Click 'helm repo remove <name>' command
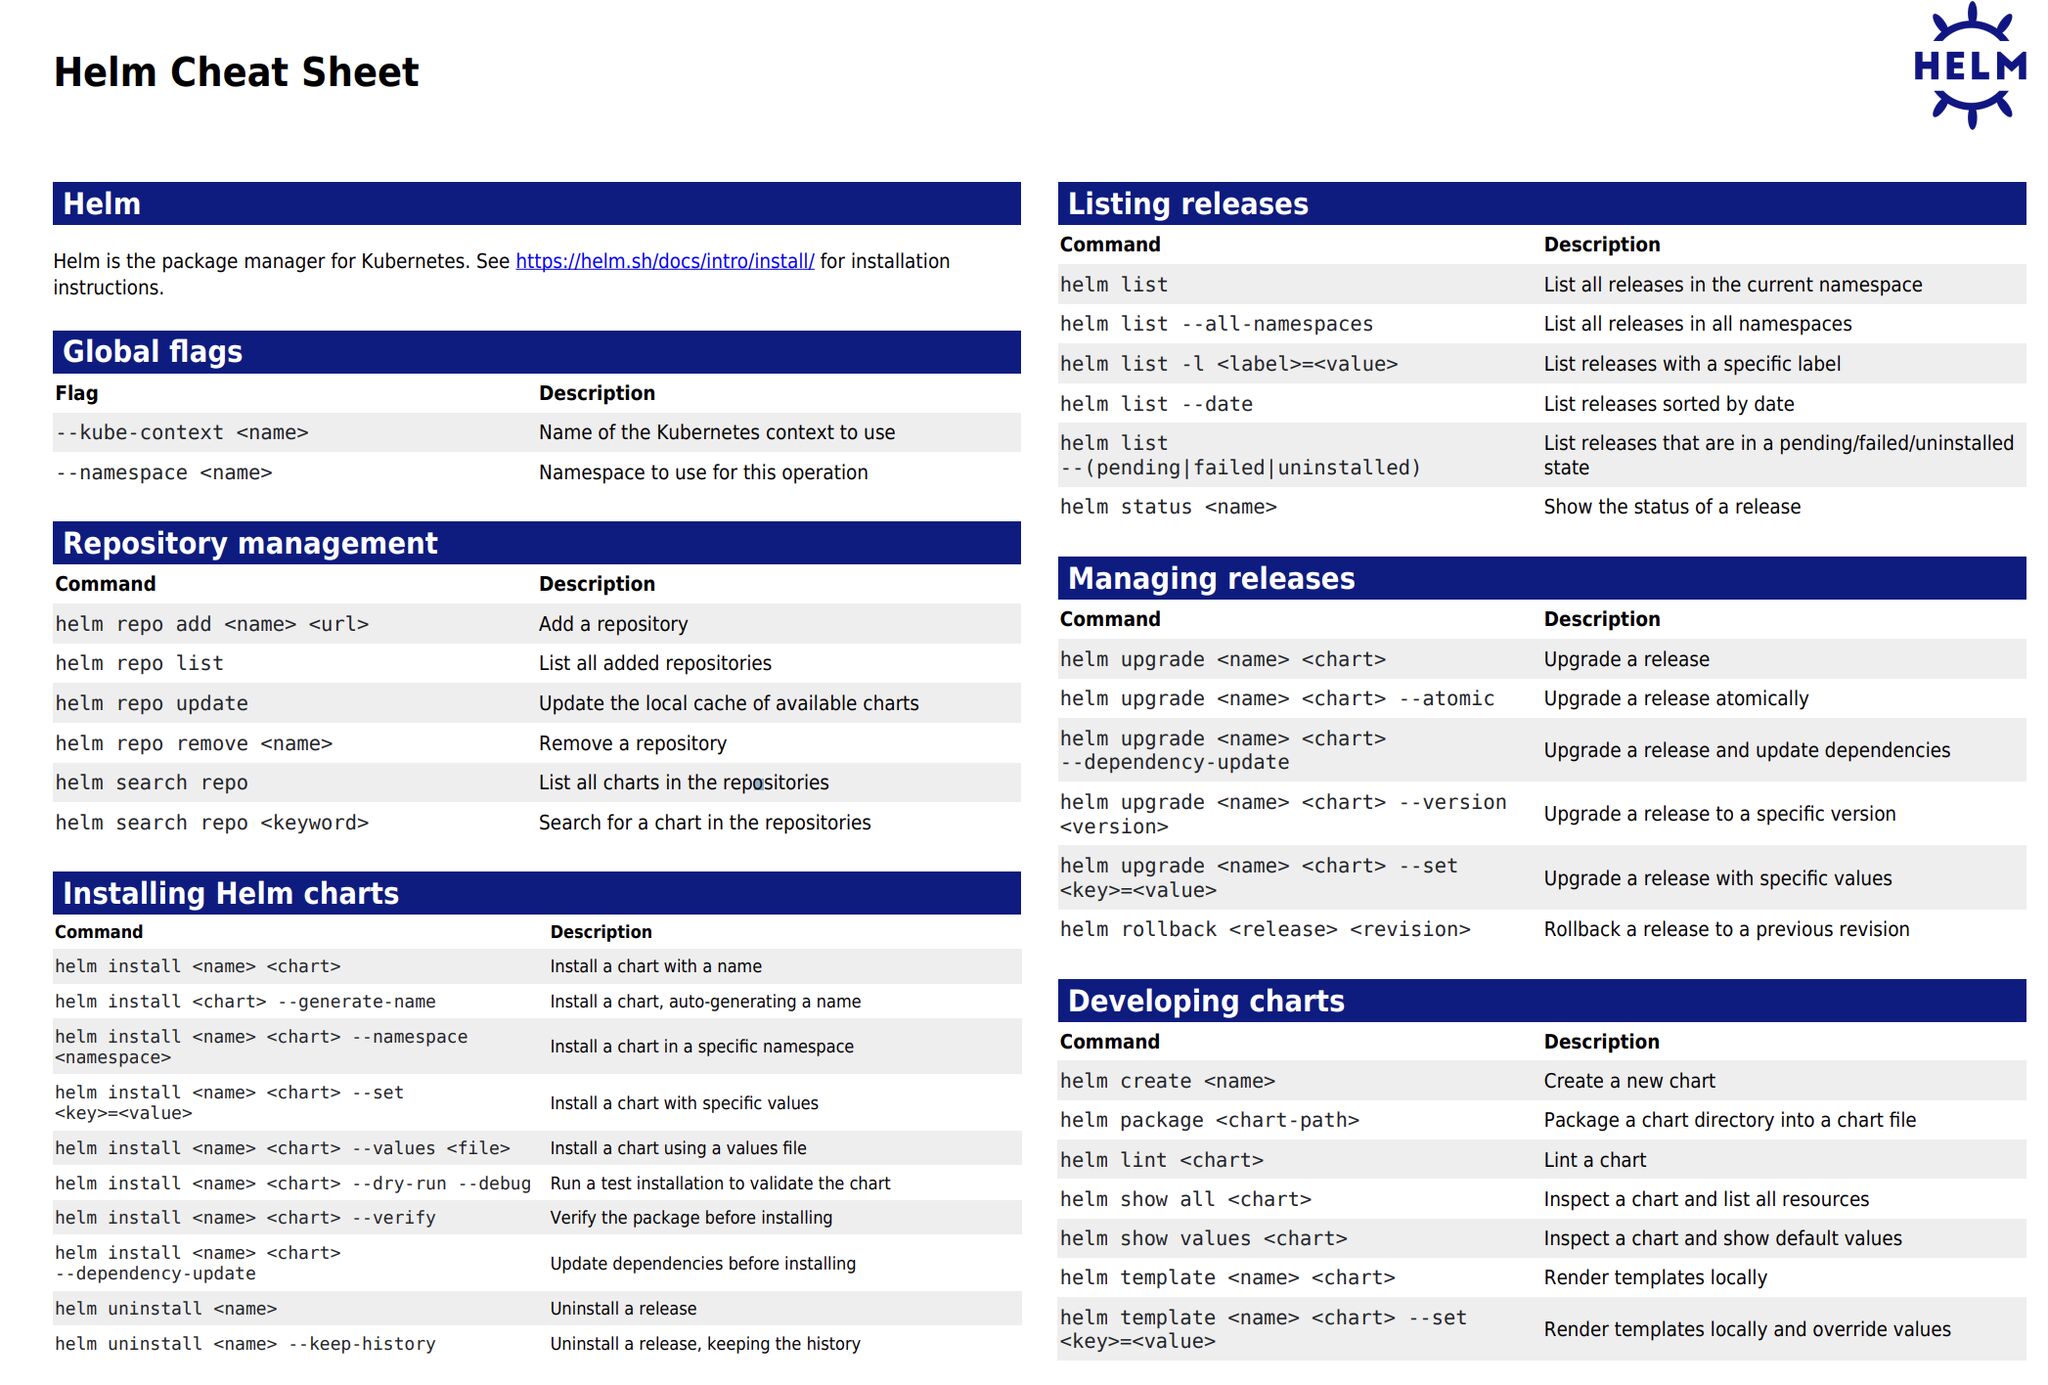Screen dimensions: 2048x1385 tap(194, 743)
